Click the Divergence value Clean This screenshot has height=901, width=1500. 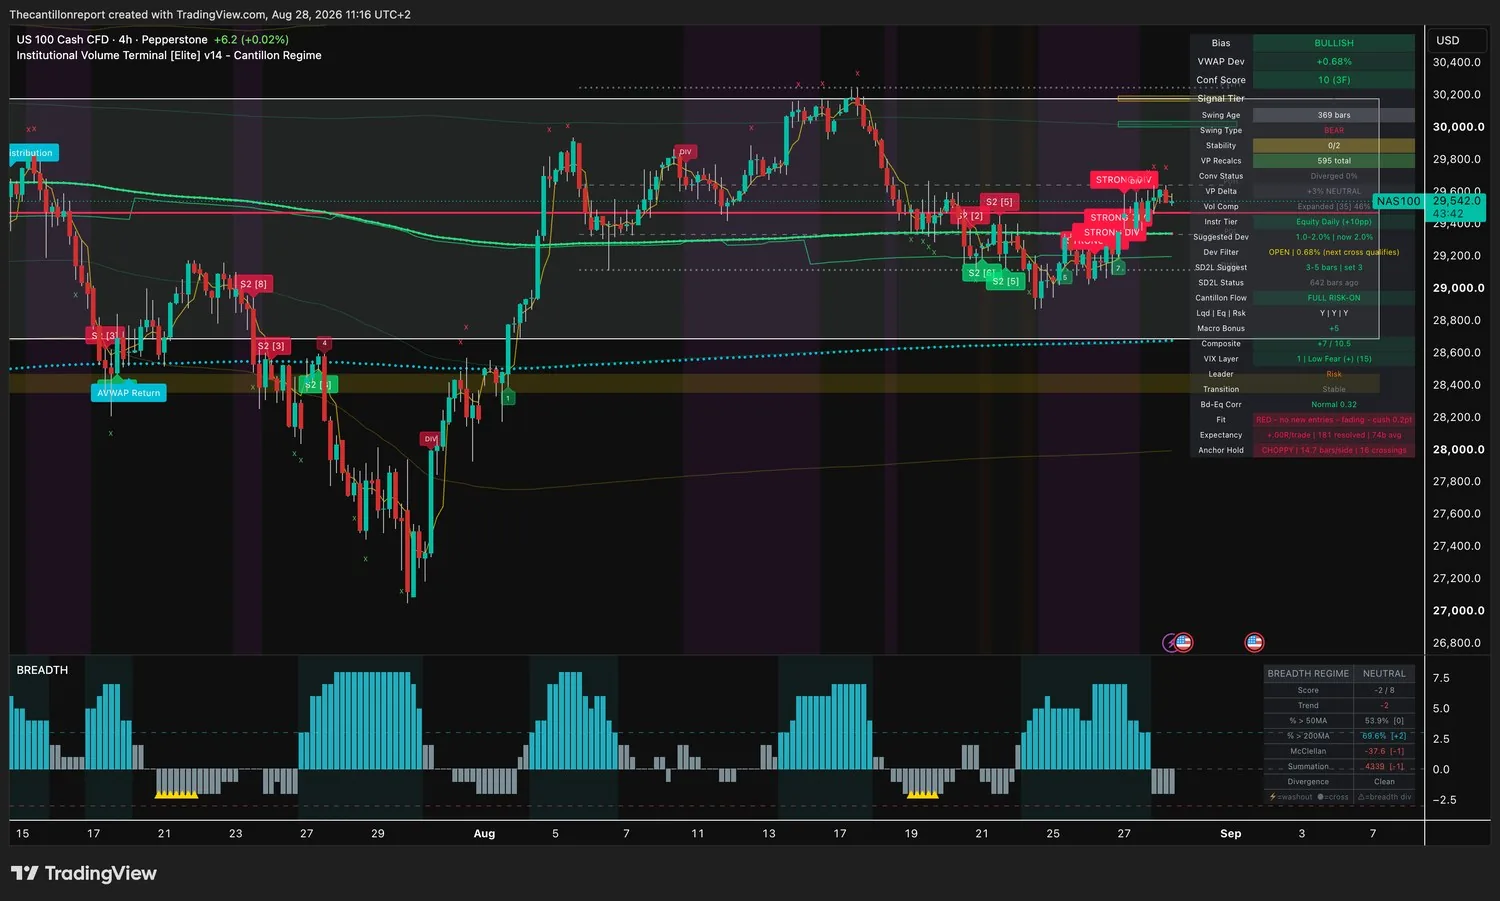pyautogui.click(x=1384, y=782)
